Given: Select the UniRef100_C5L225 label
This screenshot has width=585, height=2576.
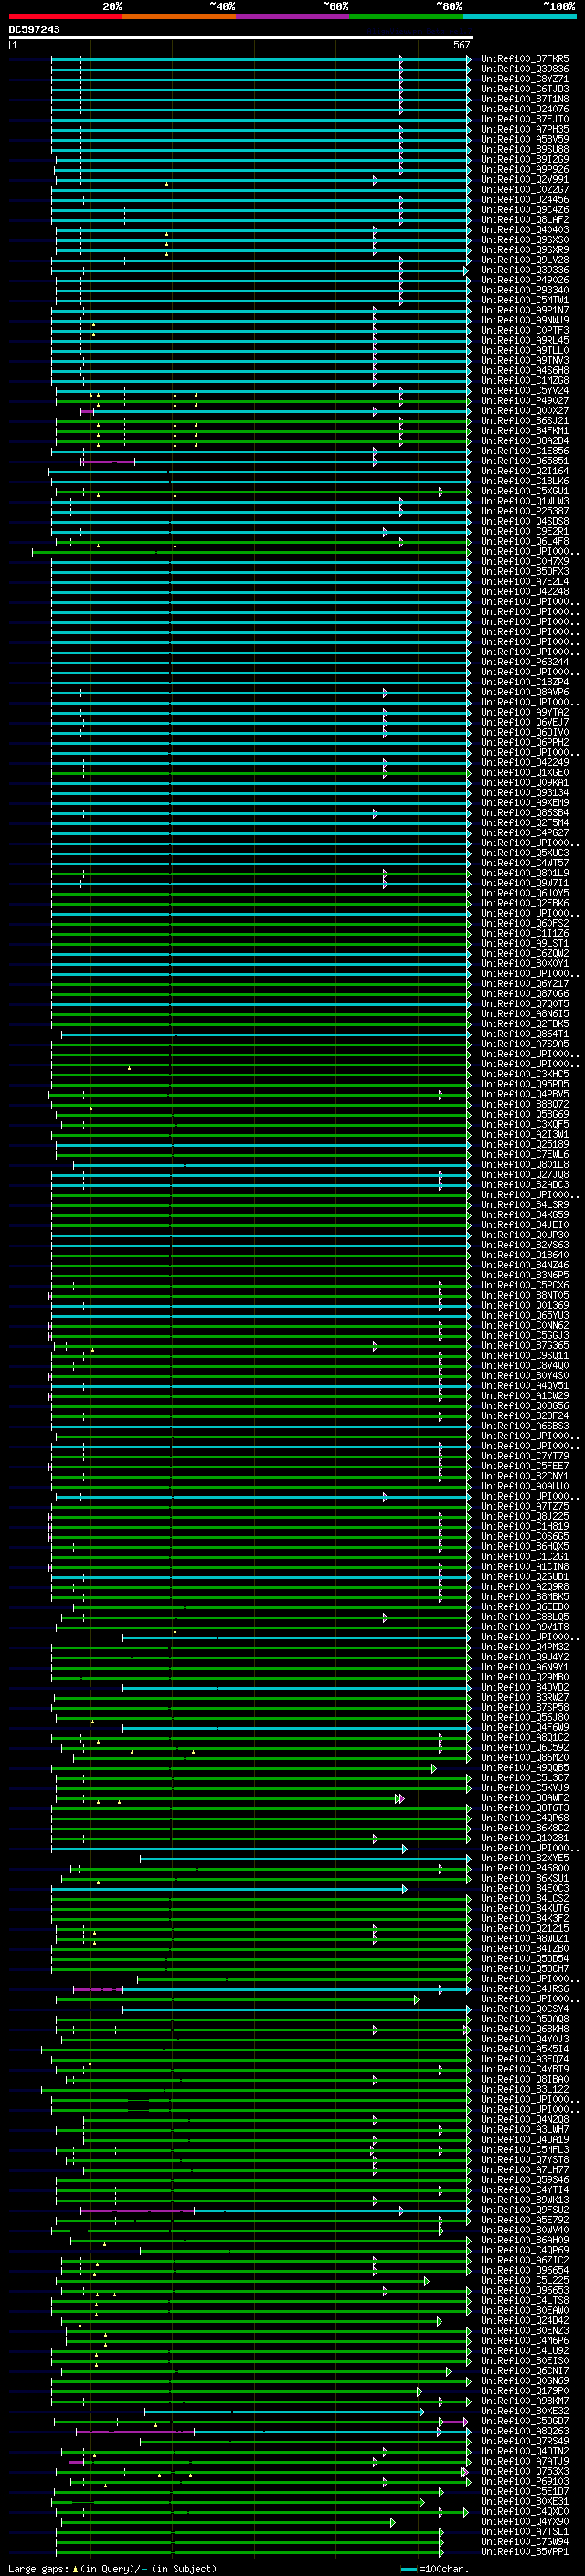Looking at the screenshot, I should point(525,2280).
